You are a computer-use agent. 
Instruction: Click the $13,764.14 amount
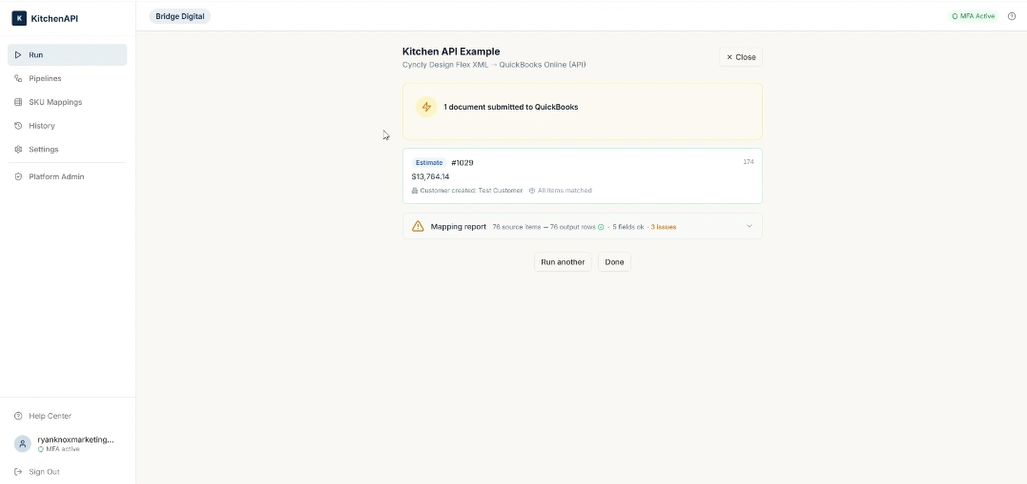pos(430,177)
